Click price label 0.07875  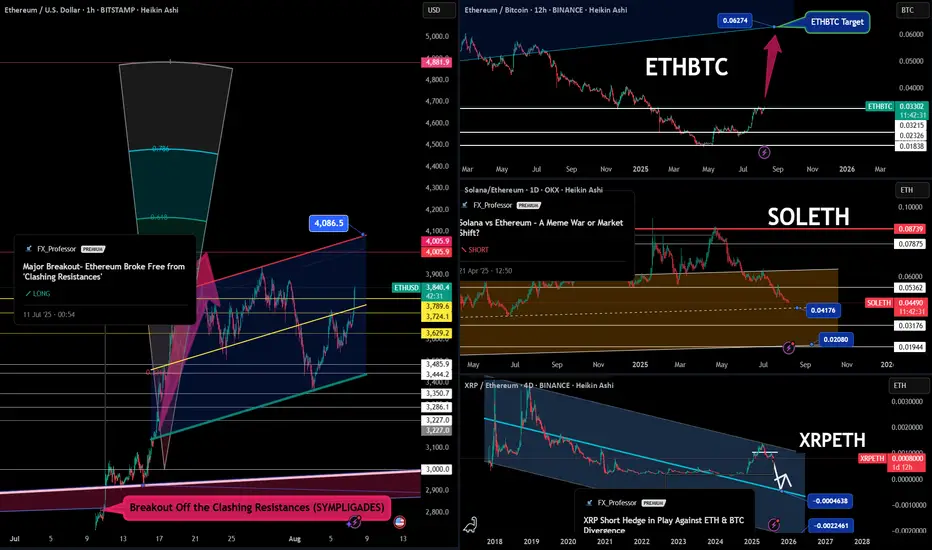(911, 244)
